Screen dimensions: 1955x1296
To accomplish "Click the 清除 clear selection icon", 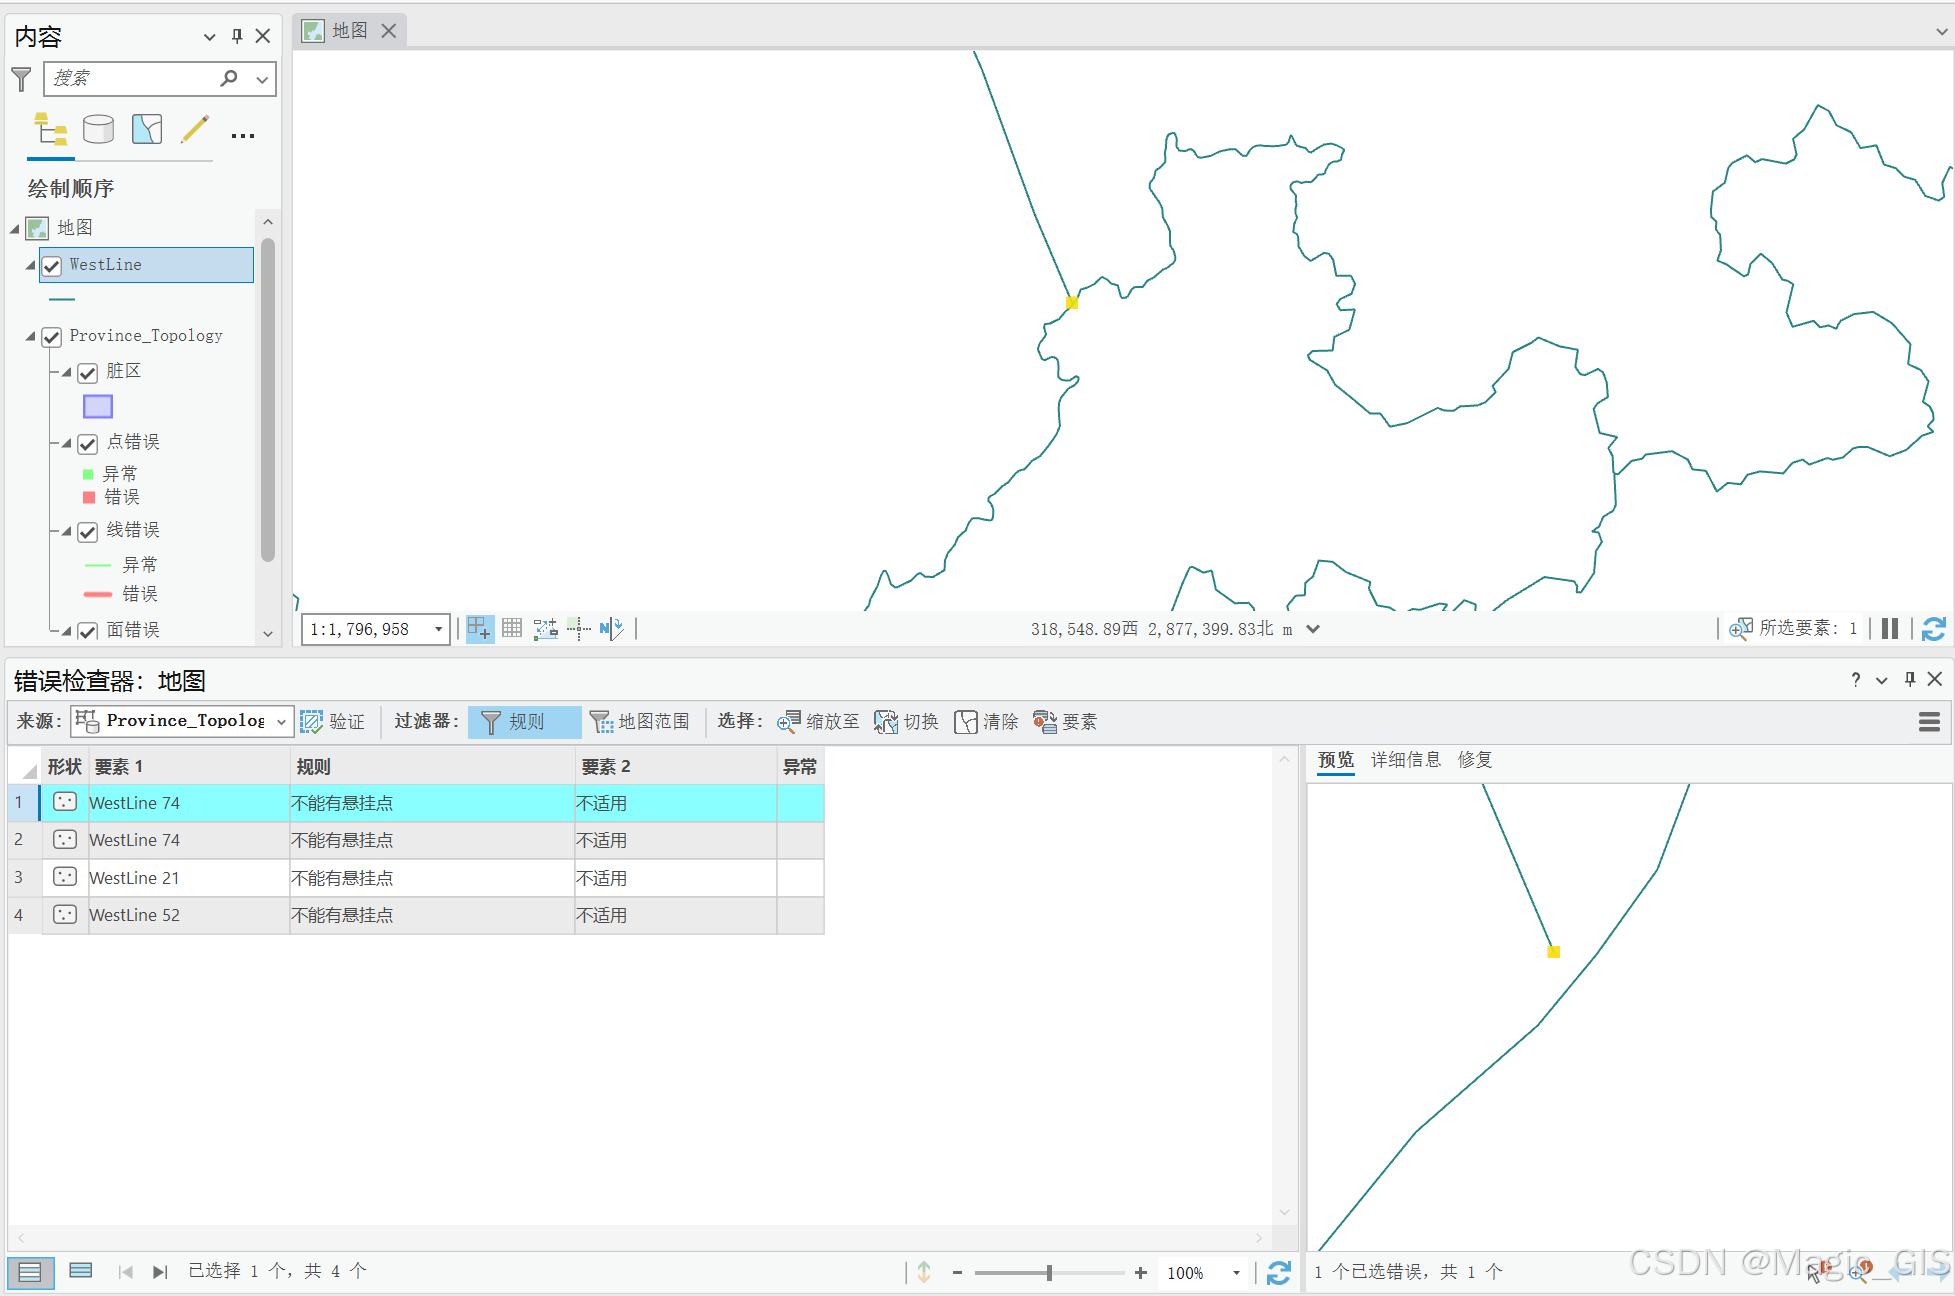I will tap(965, 722).
